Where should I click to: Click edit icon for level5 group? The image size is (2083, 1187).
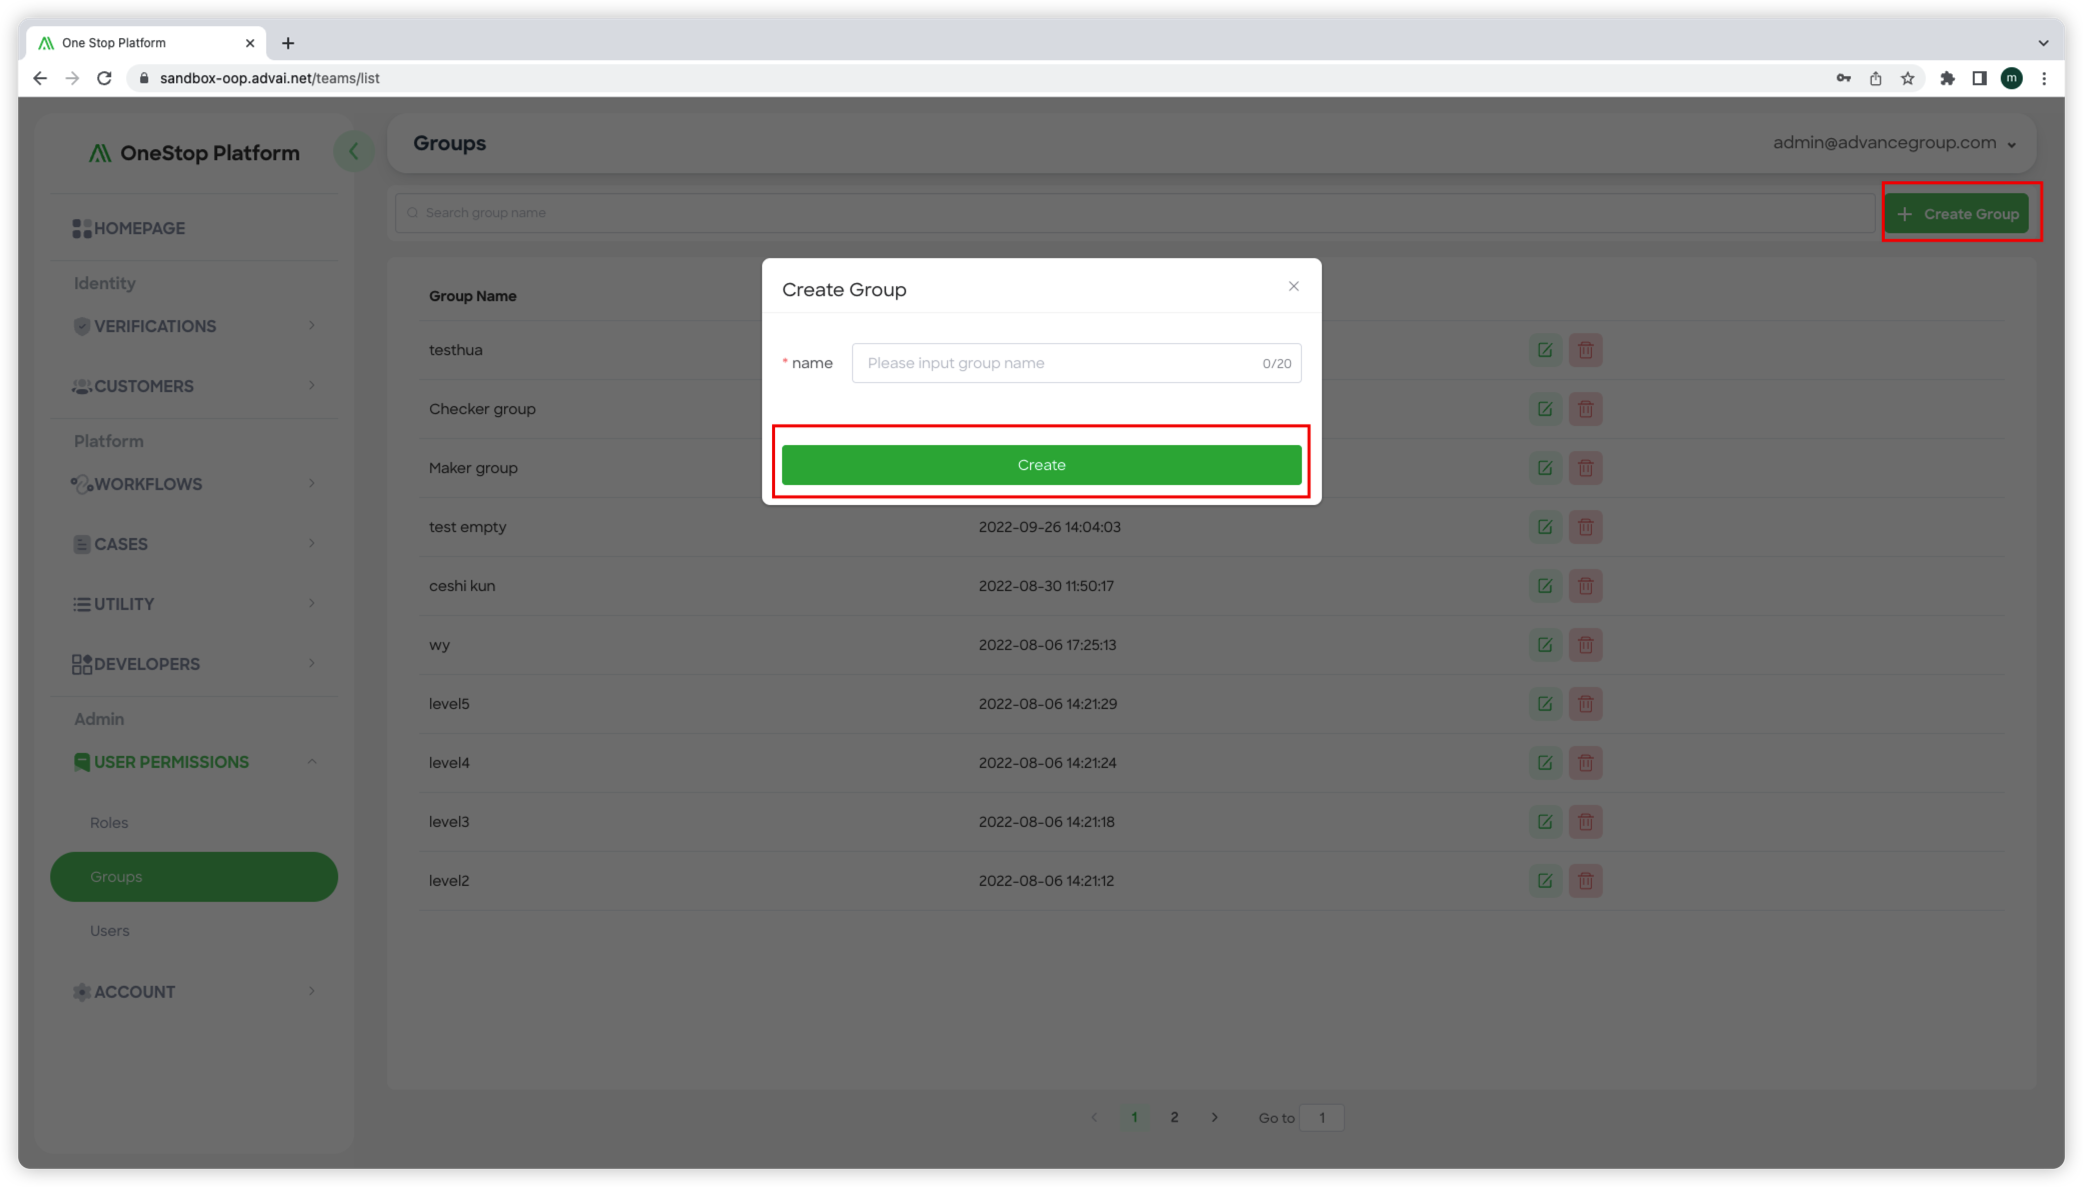point(1545,704)
